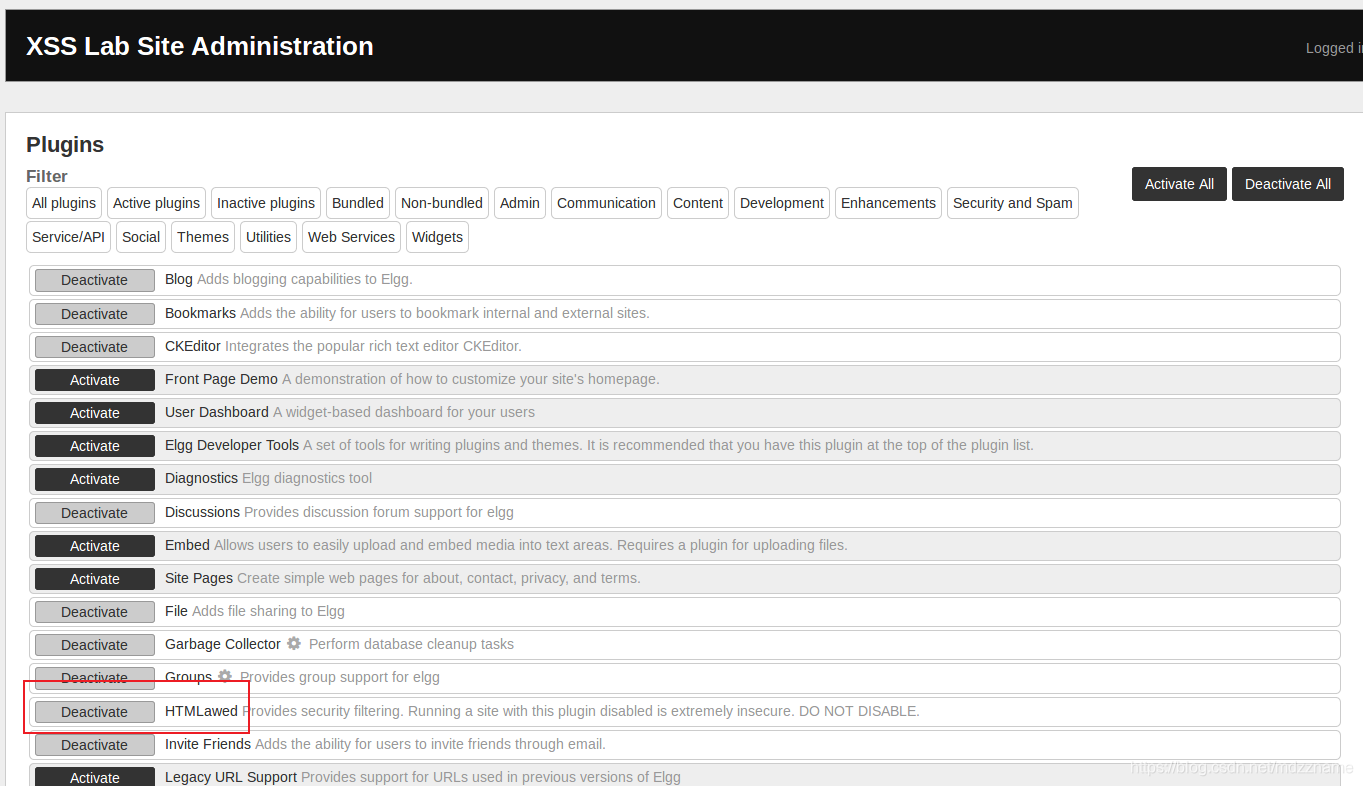The image size is (1363, 786).
Task: Open the HTMLawed plugin name
Action: click(x=201, y=711)
